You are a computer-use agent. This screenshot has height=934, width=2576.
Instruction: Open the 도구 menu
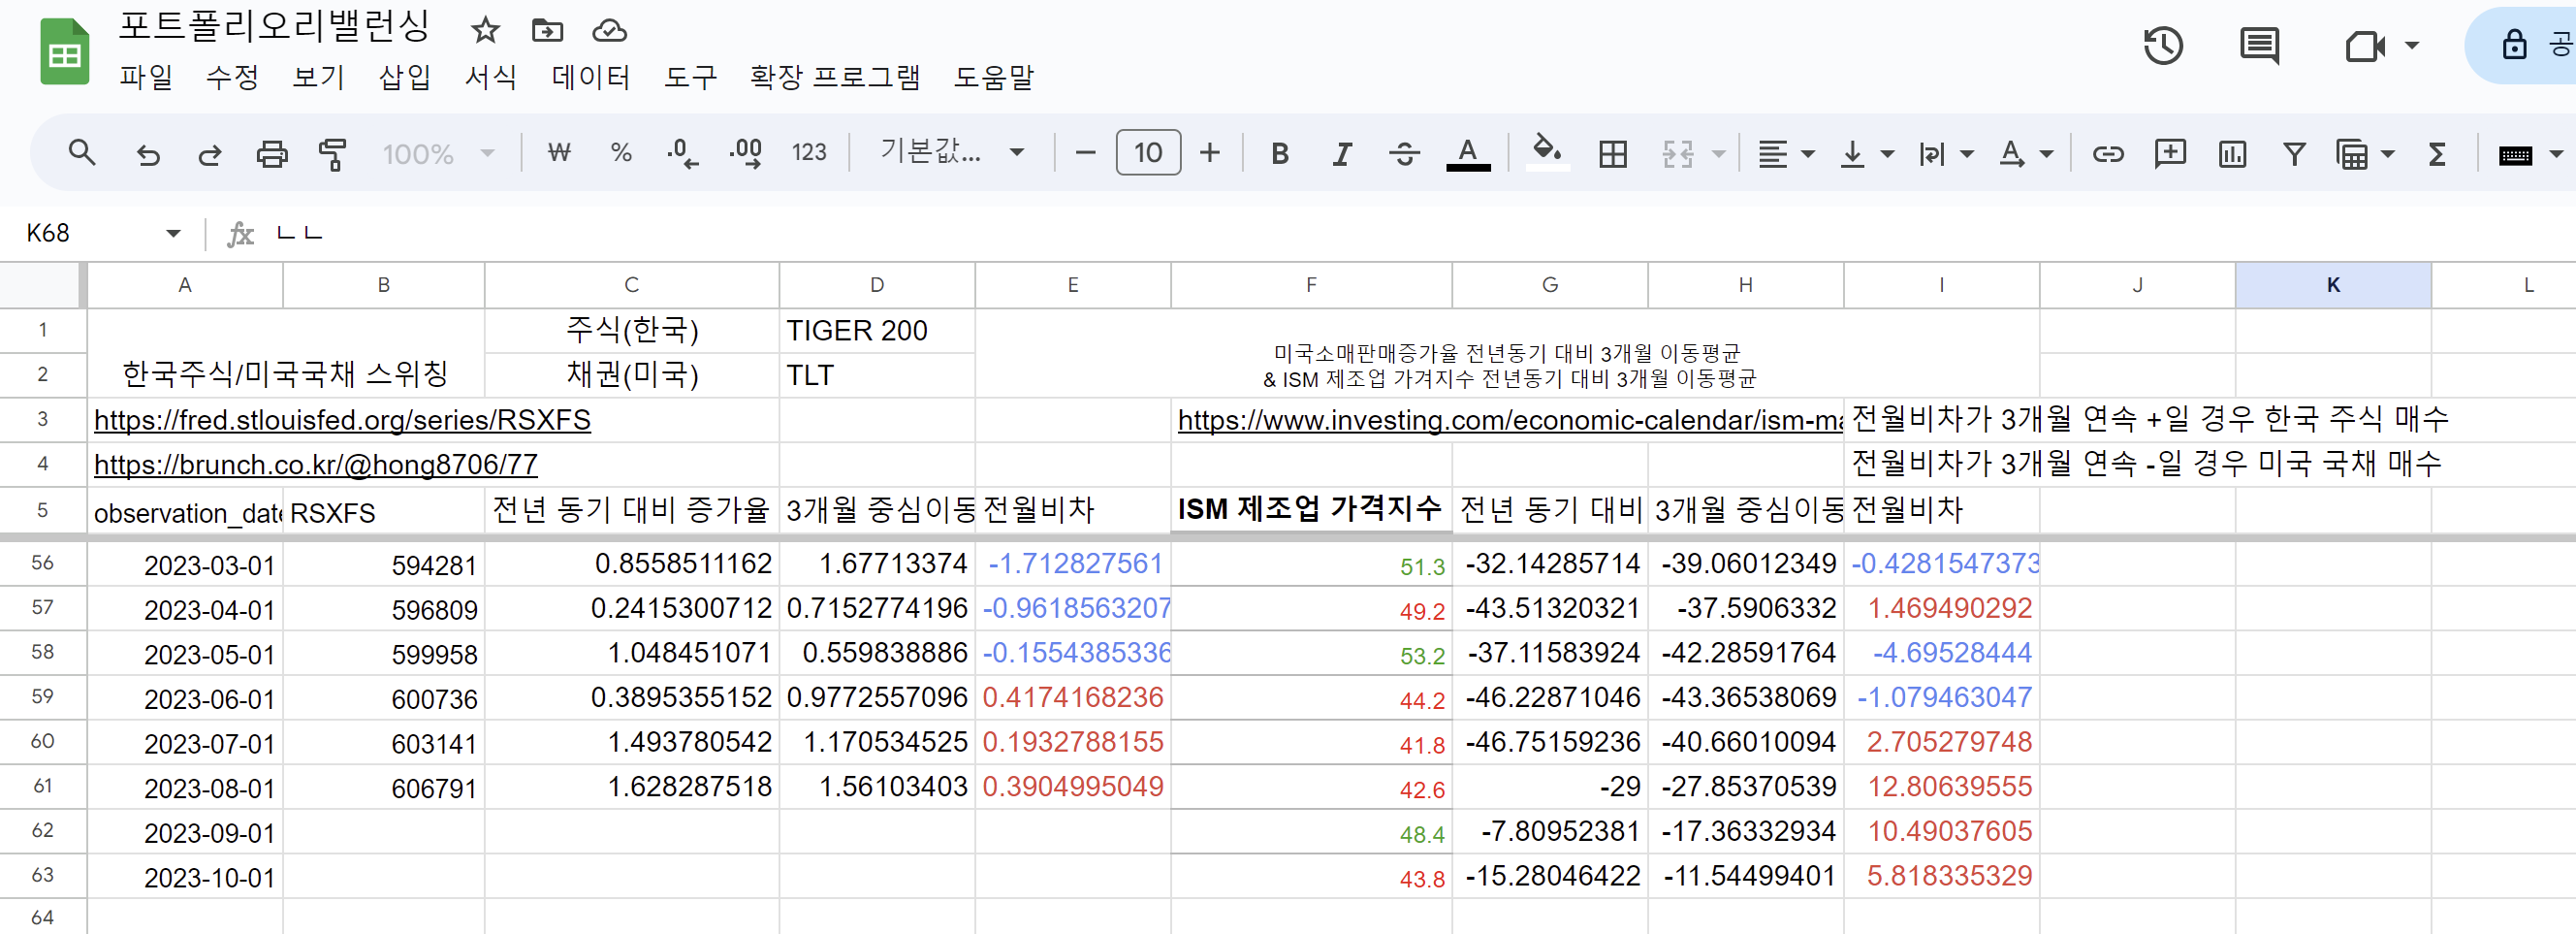coord(690,77)
